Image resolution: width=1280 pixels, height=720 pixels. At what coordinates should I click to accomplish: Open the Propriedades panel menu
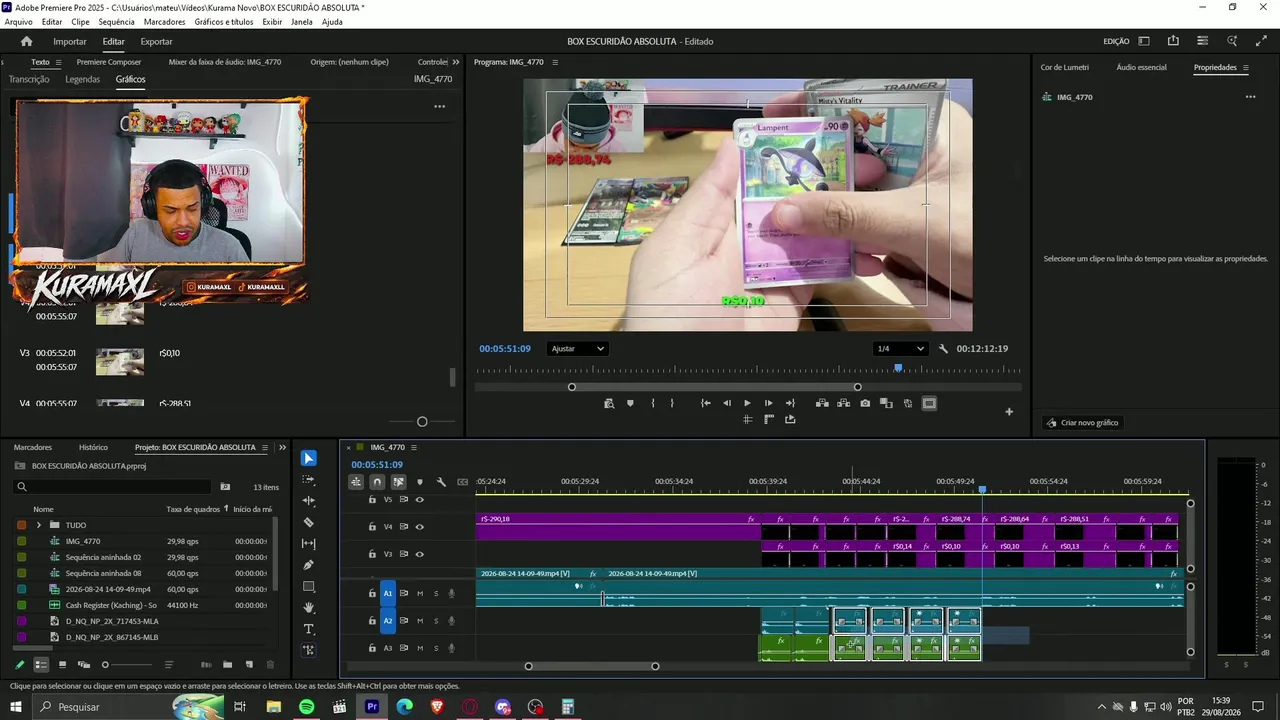pos(1246,68)
